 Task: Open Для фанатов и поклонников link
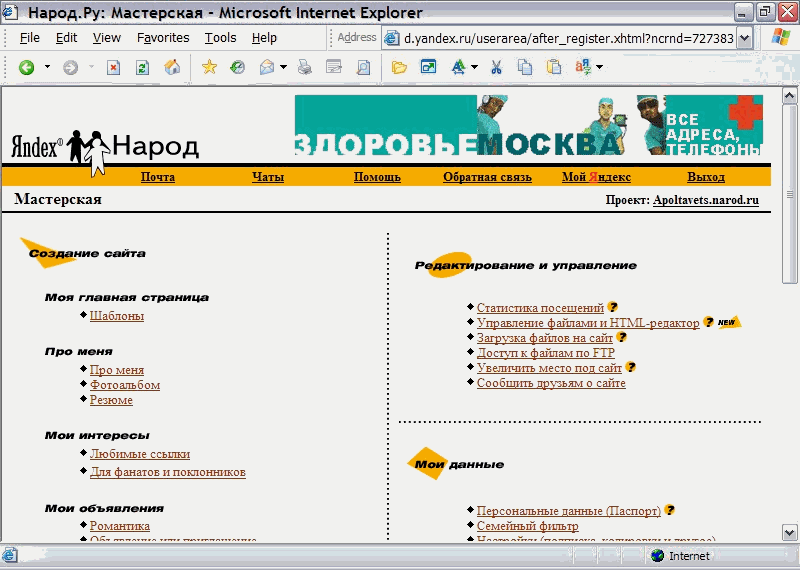168,472
